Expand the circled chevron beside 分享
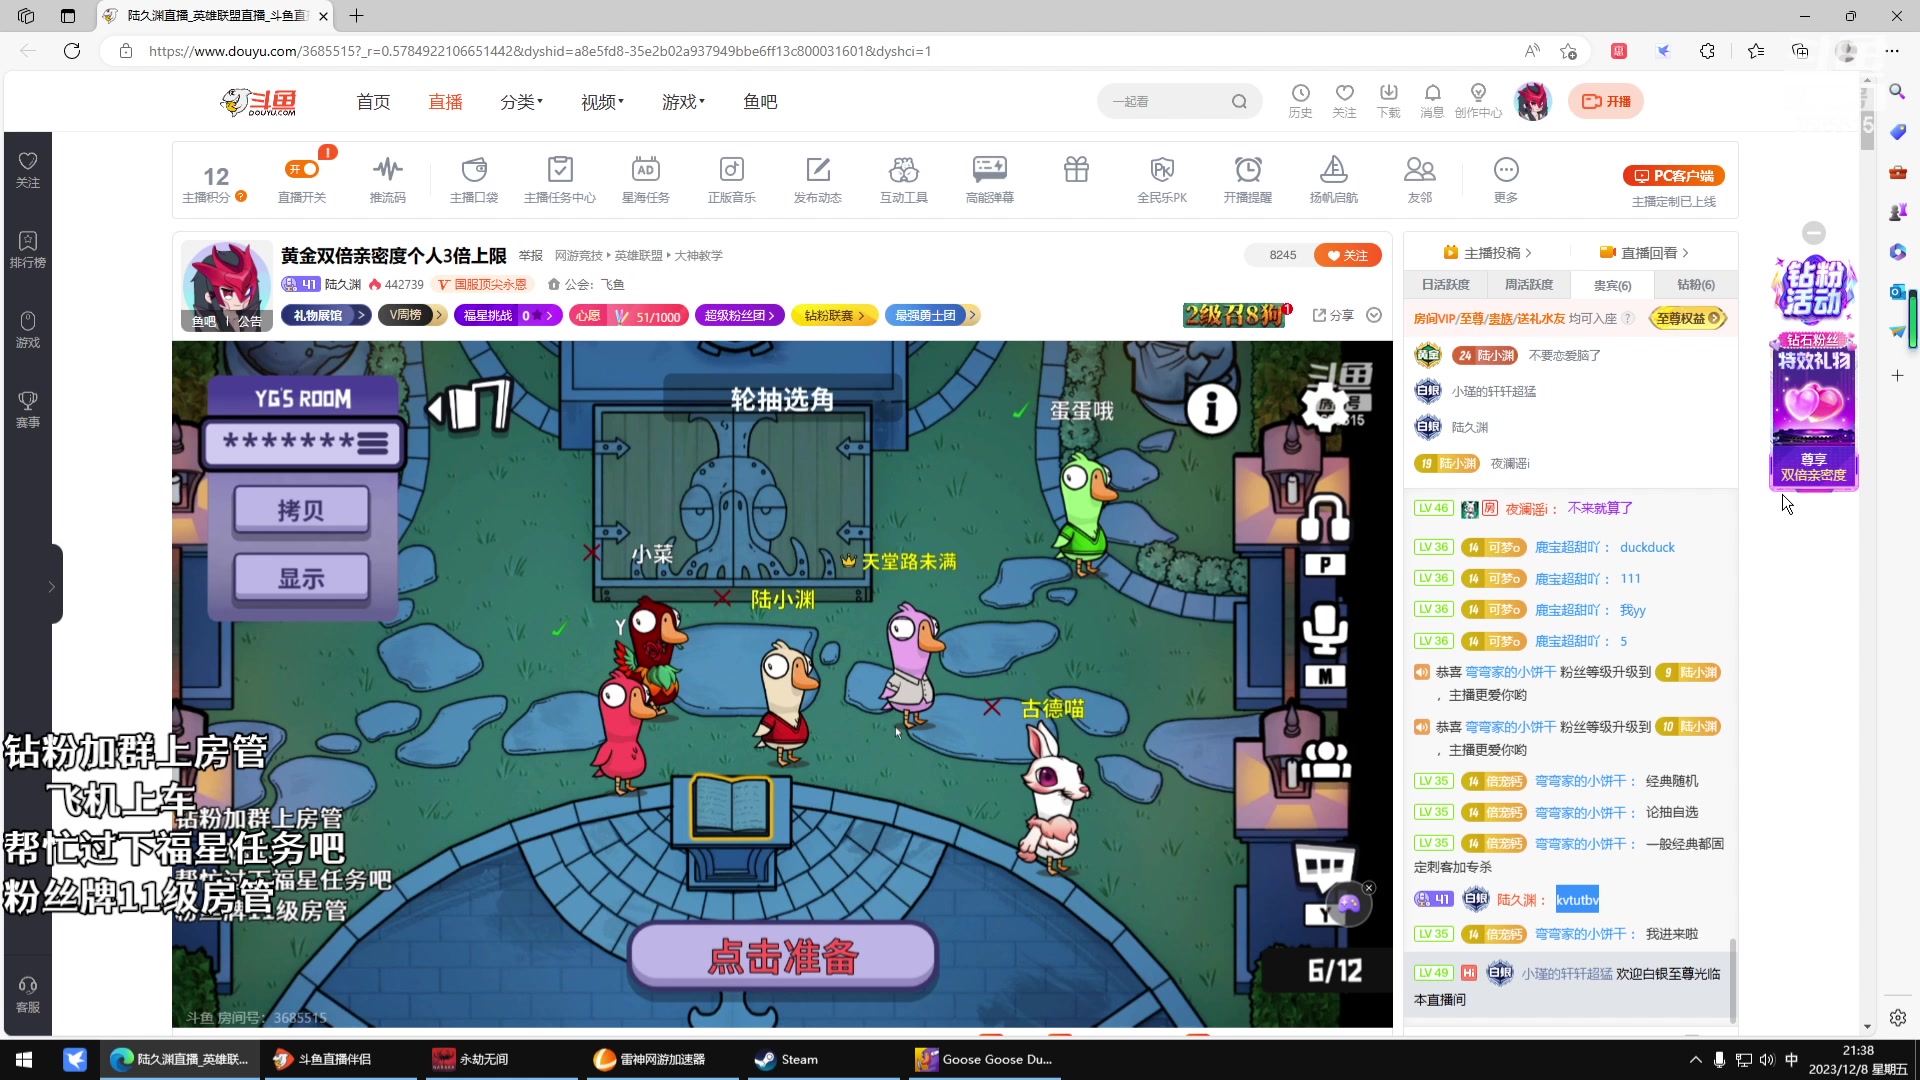 click(x=1374, y=315)
